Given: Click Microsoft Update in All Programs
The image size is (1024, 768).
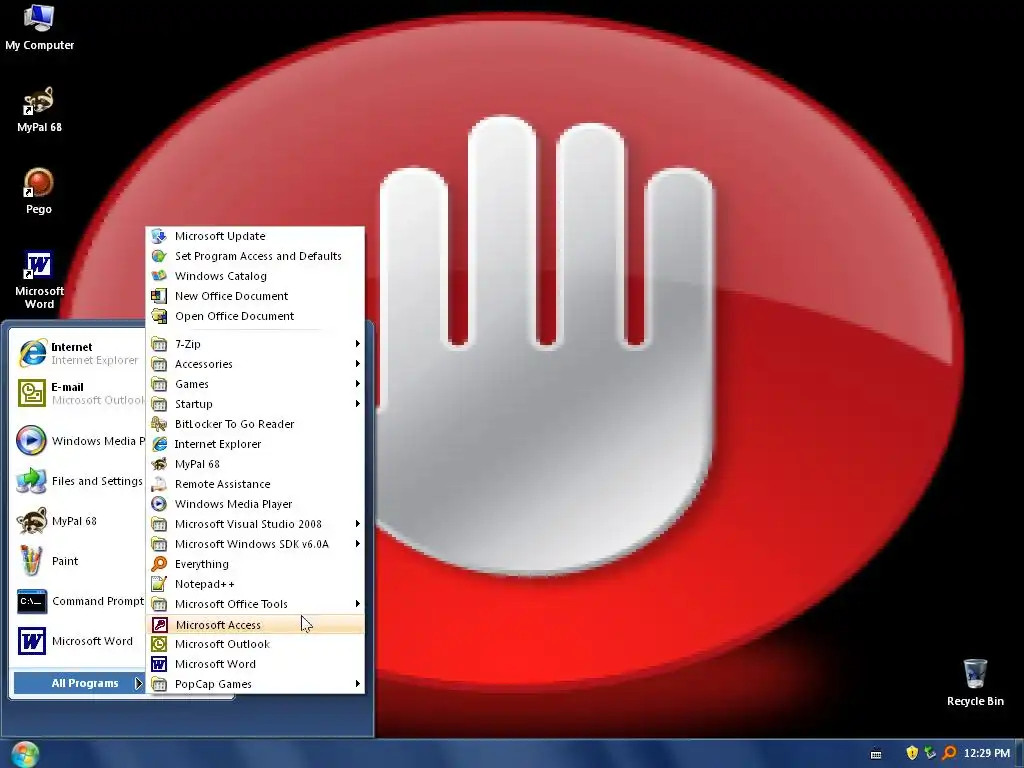Looking at the screenshot, I should tap(255, 236).
